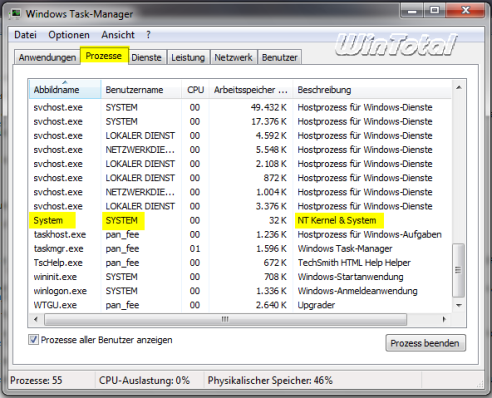
Task: Click the 'NT Kernel & System' description
Action: pos(337,220)
